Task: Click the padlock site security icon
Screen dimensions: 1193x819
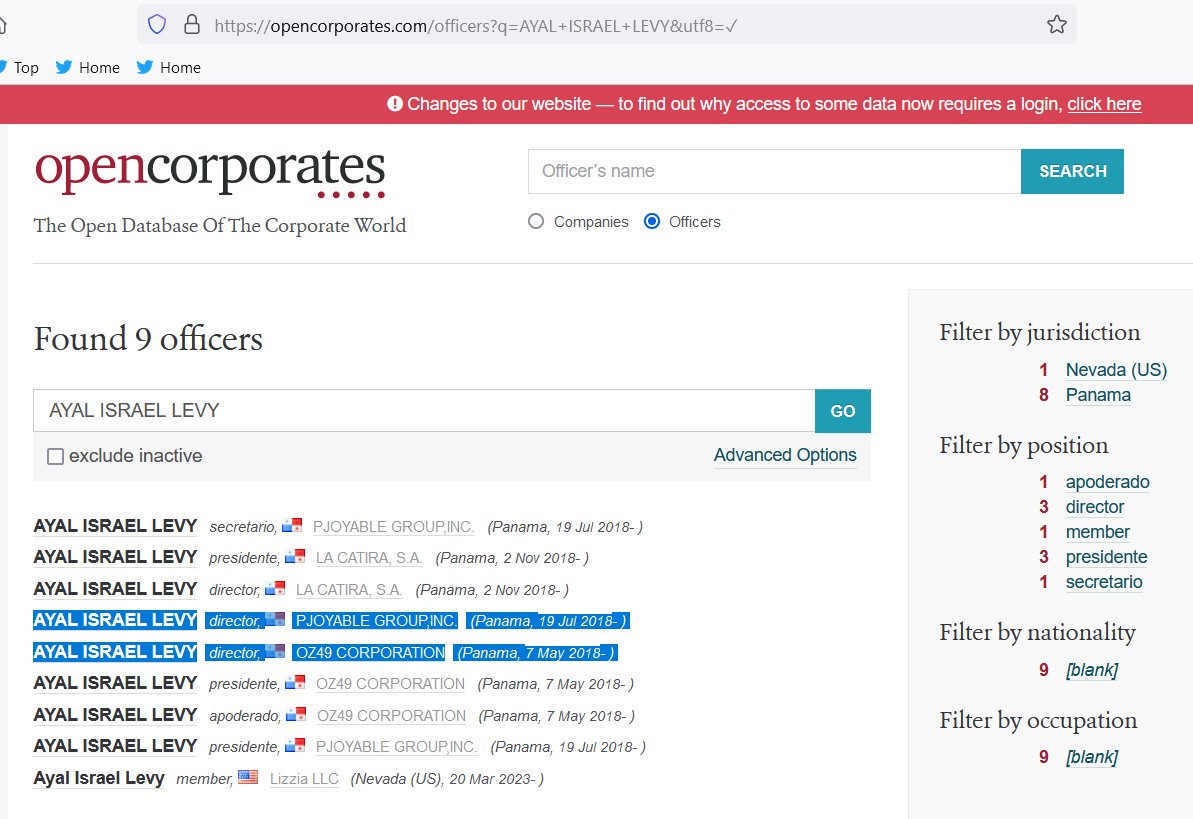Action: 192,24
